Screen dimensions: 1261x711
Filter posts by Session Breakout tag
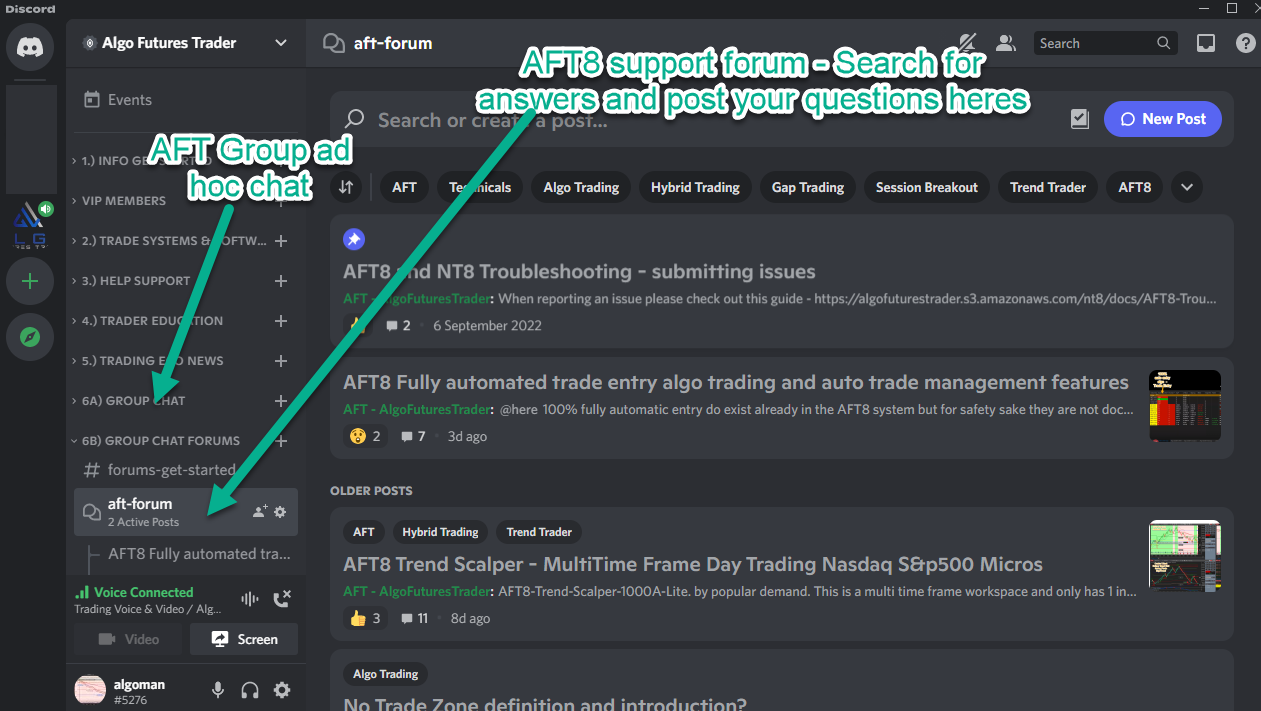pyautogui.click(x=927, y=187)
